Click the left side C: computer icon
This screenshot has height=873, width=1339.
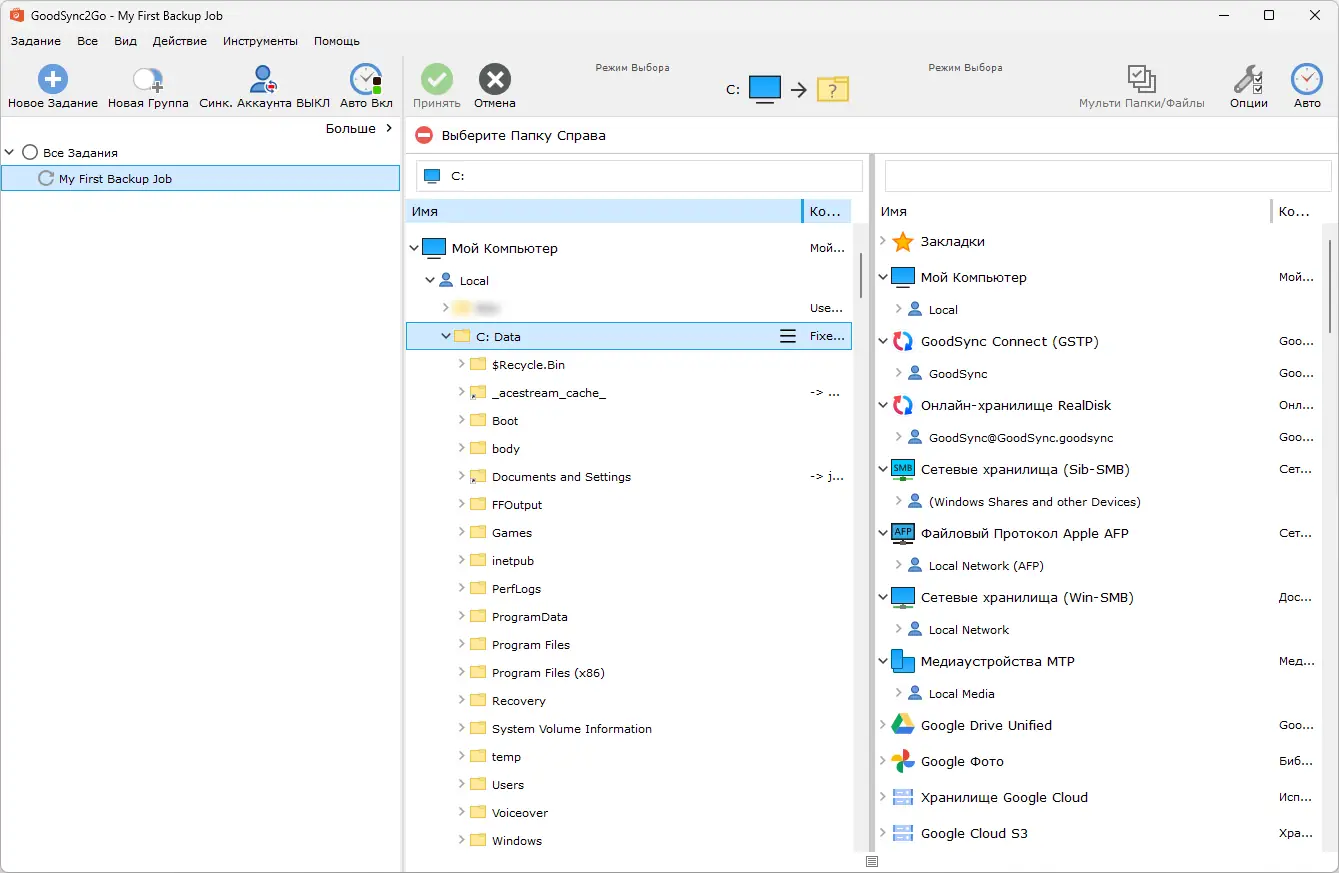(765, 89)
